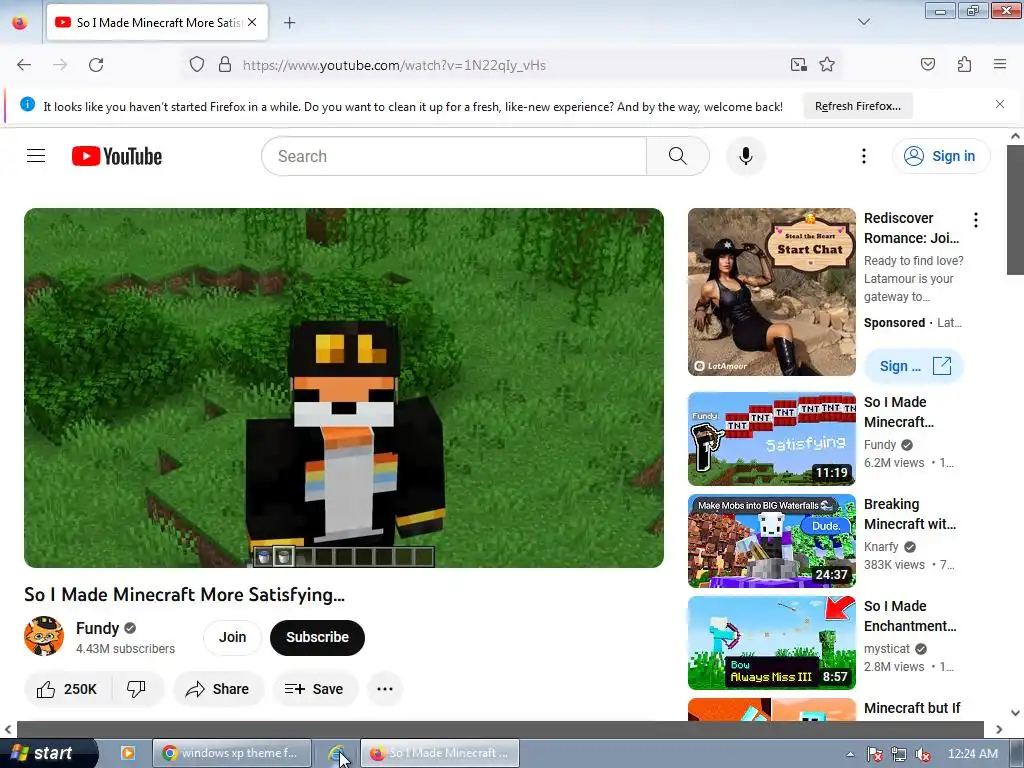Viewport: 1024px width, 768px height.
Task: Save the video to playlist
Action: pyautogui.click(x=315, y=689)
